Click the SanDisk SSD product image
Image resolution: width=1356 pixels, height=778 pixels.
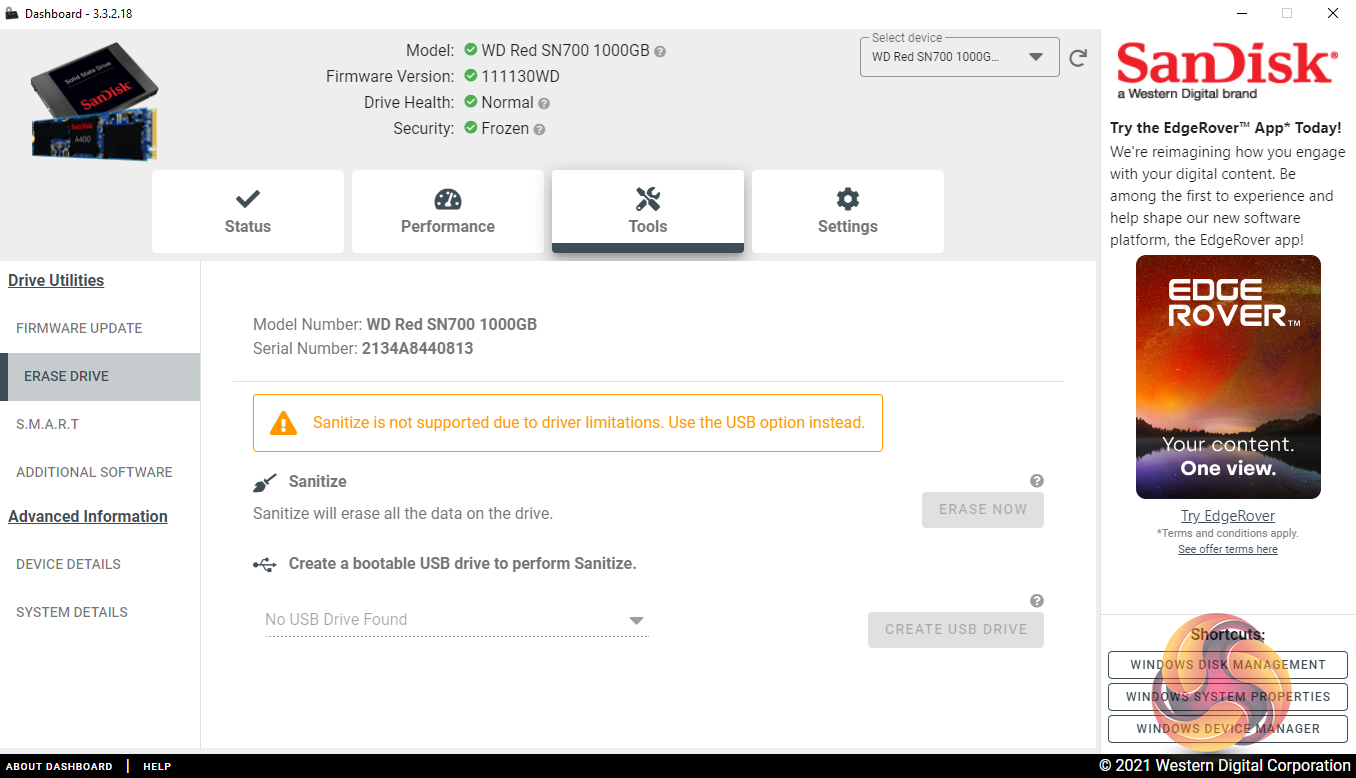(x=94, y=101)
